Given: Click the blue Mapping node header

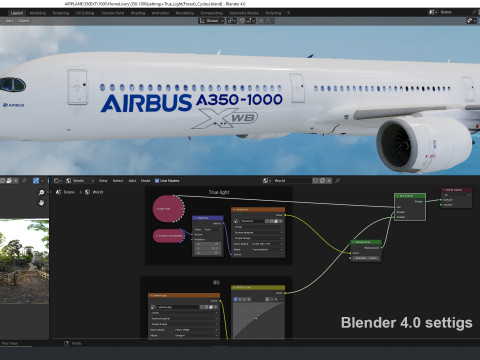Looking at the screenshot, I should tap(208, 218).
